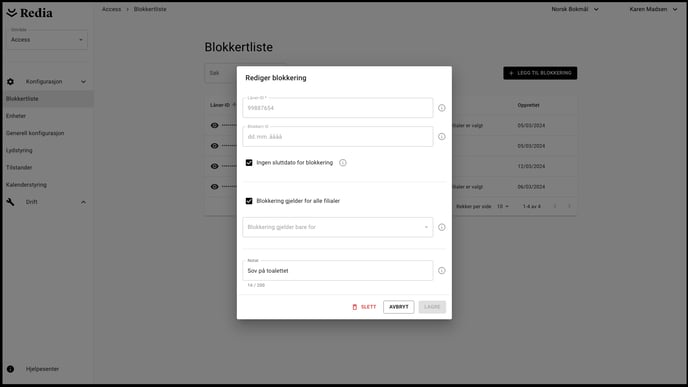Click info icon beside Blokkering gjelder bare for
Viewport: 688px width, 387px height.
pyautogui.click(x=442, y=227)
